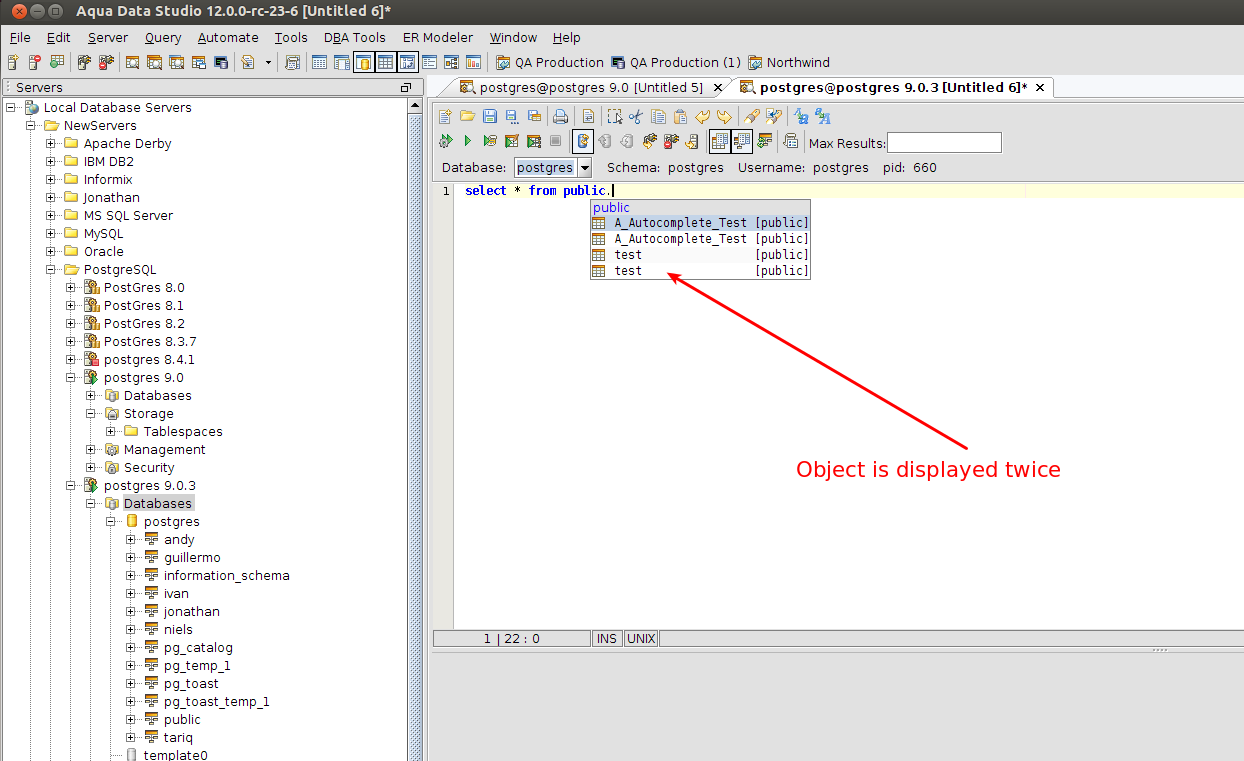Screen dimensions: 1244x761
Task: Select the IBM DB2 folder
Action: coord(109,161)
